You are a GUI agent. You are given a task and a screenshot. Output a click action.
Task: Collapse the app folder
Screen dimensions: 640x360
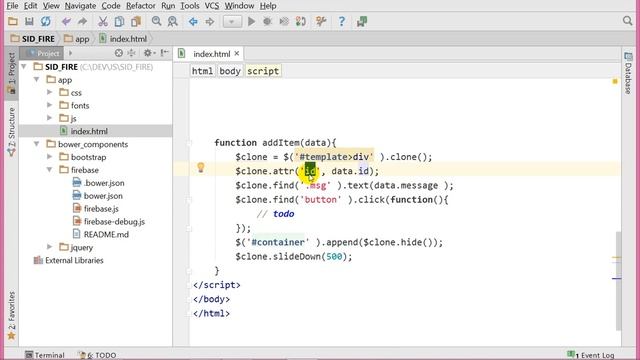tap(37, 80)
